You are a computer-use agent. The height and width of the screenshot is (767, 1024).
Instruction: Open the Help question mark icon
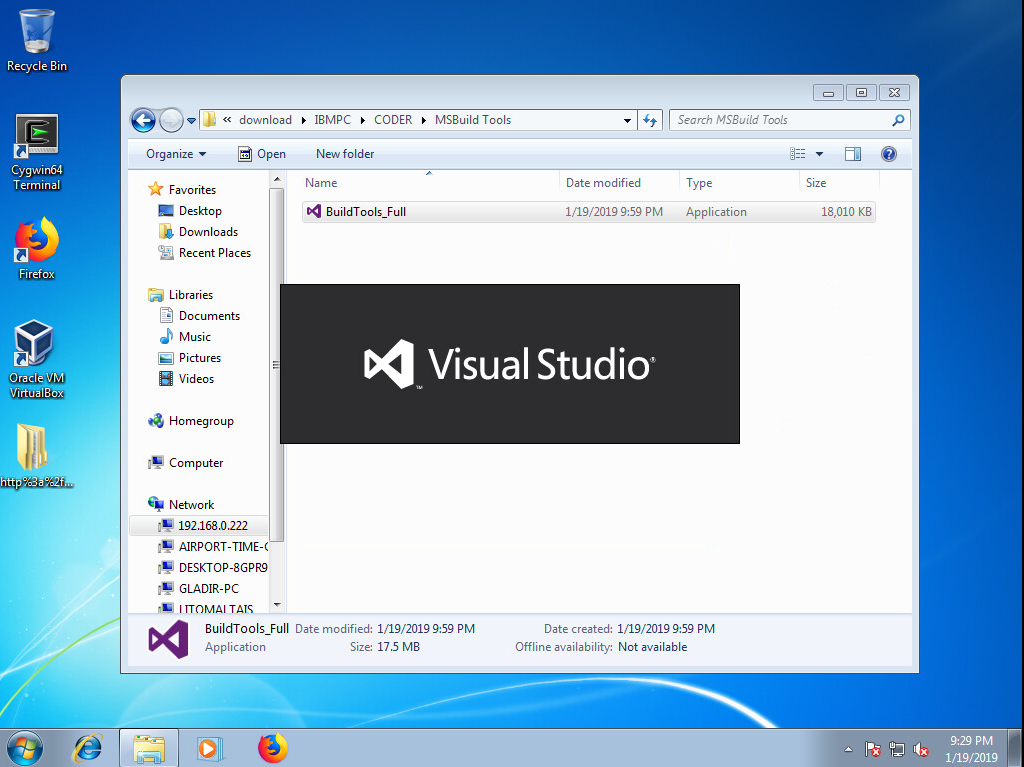[888, 154]
